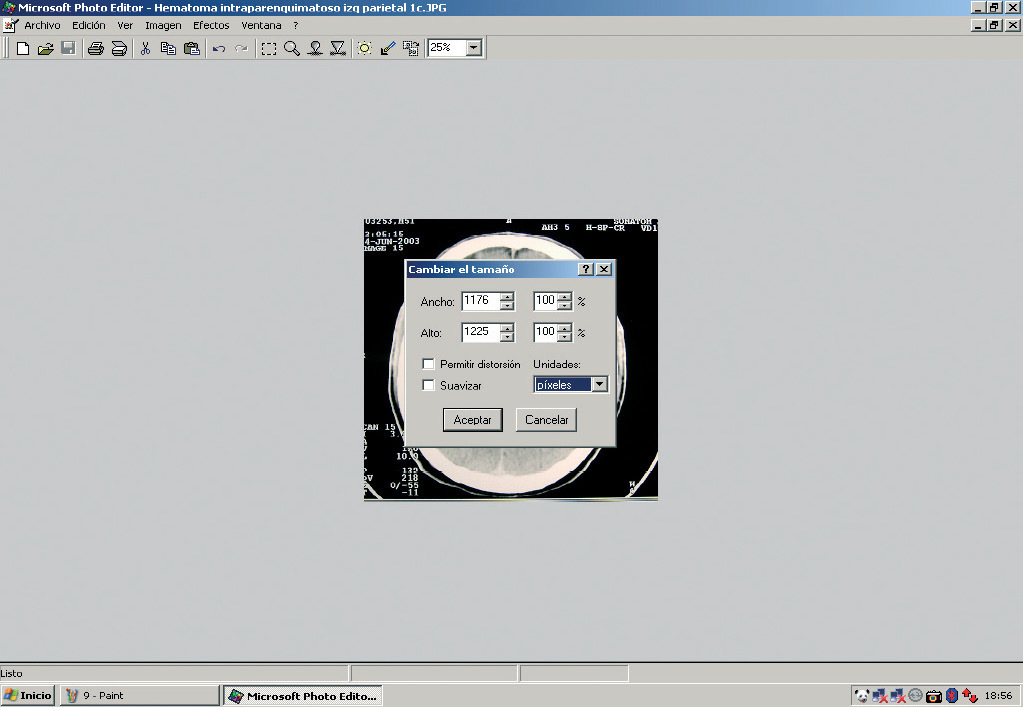Viewport: 1023px width, 707px height.
Task: Click the Paste clipboard icon
Action: click(x=191, y=48)
